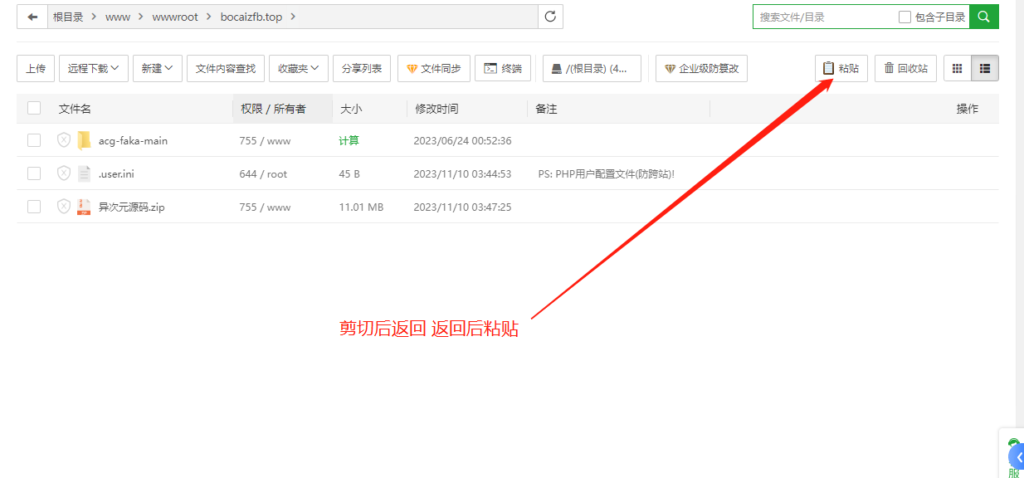Click the shield icon beside .user.ini

point(63,173)
